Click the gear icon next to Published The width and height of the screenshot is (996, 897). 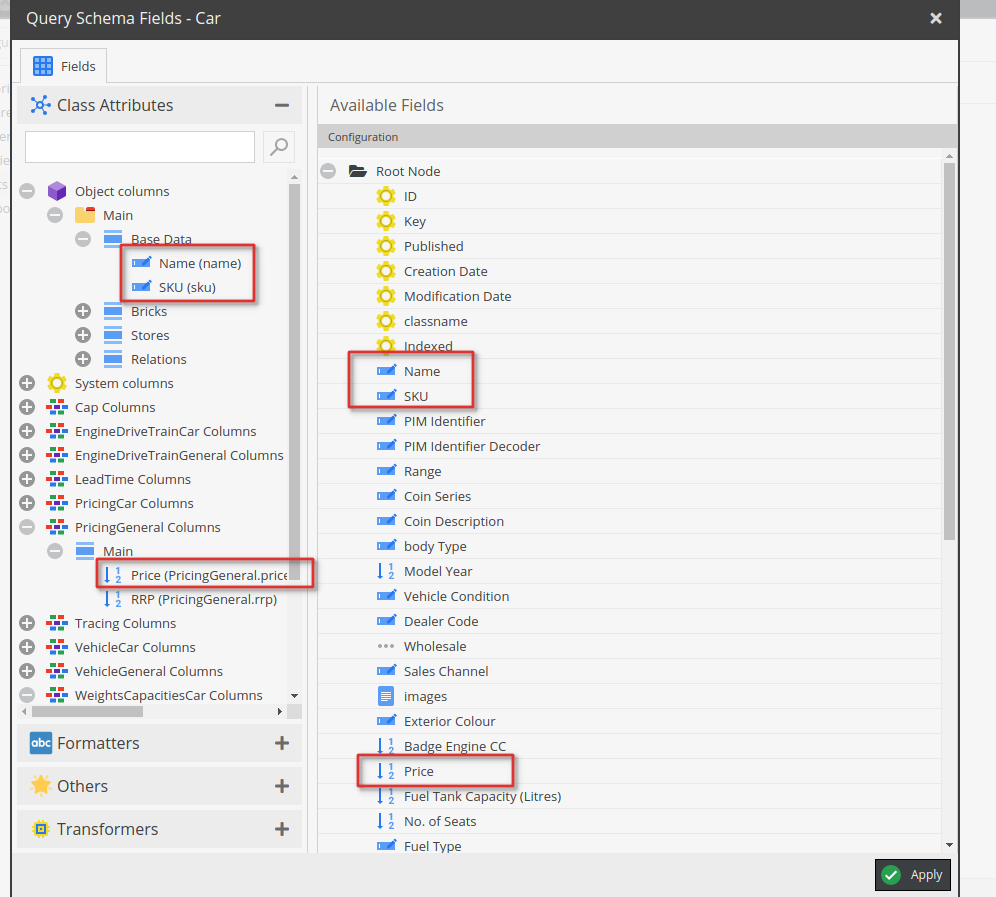[386, 246]
